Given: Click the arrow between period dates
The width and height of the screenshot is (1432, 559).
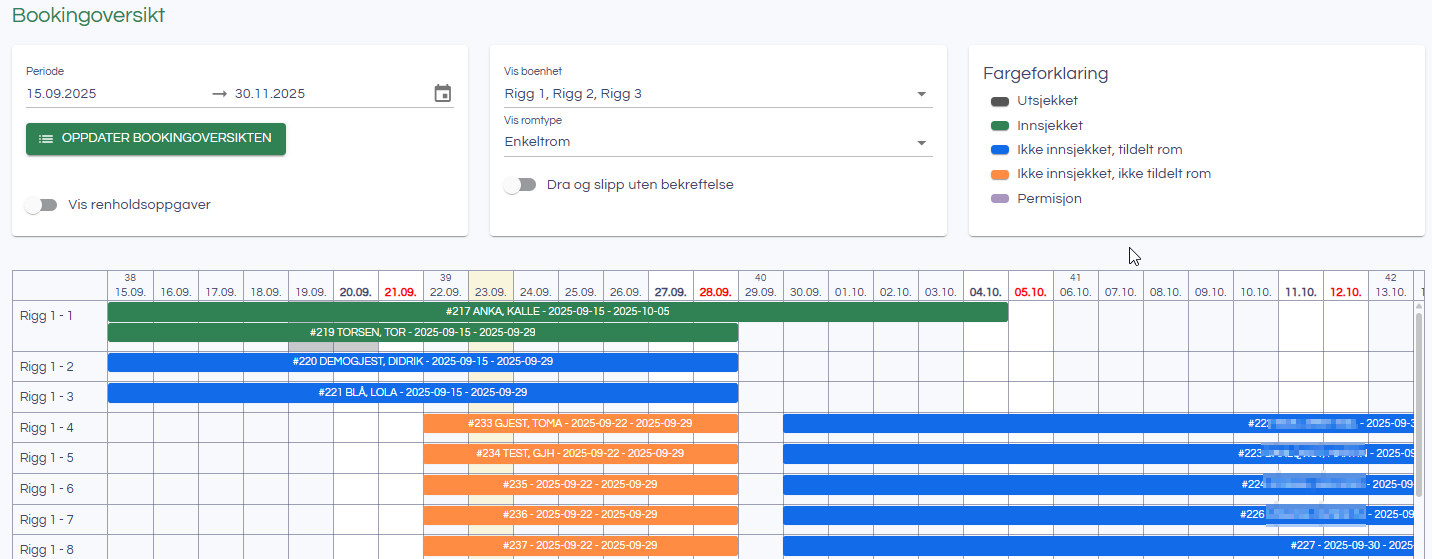Looking at the screenshot, I should pyautogui.click(x=220, y=94).
